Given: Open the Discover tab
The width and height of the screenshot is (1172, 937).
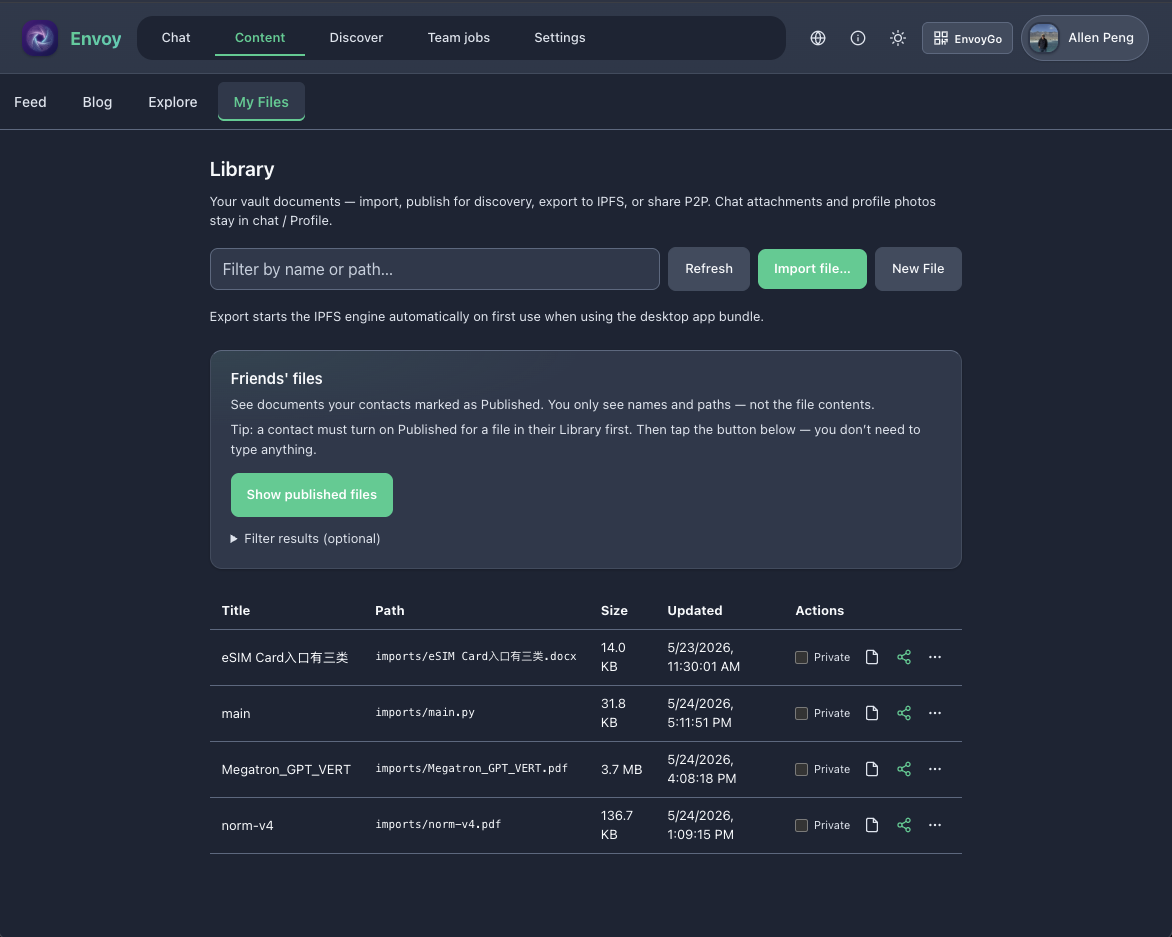Looking at the screenshot, I should [356, 38].
